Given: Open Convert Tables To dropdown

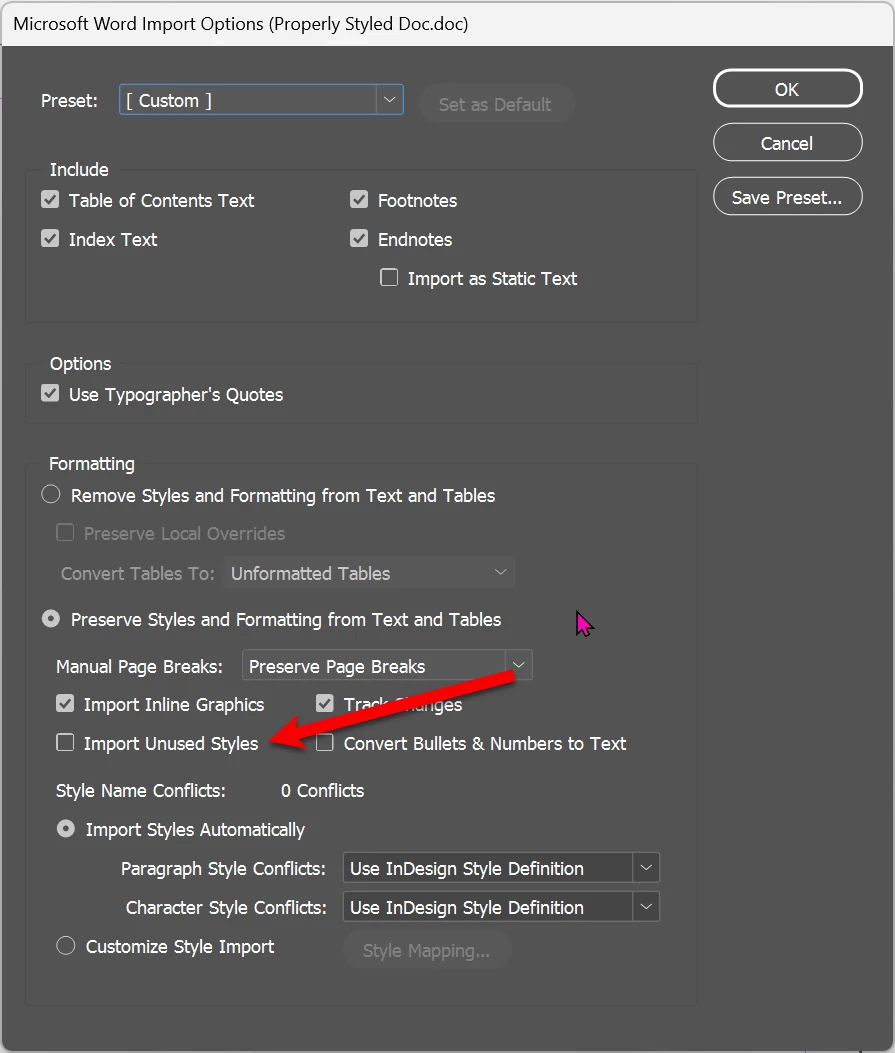Looking at the screenshot, I should (369, 573).
